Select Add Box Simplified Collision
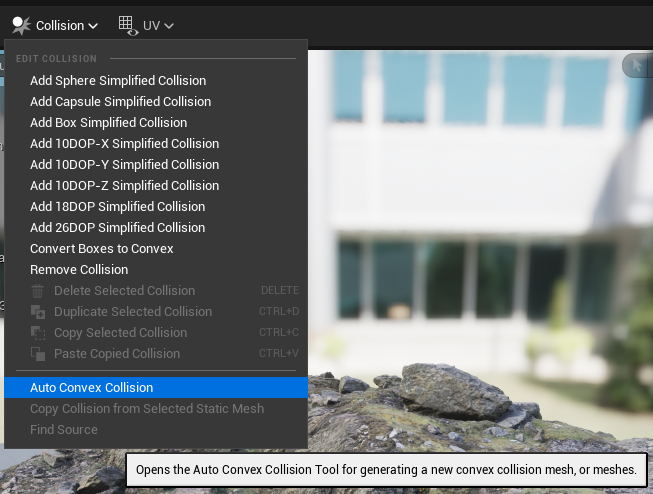The image size is (653, 494). tap(156, 122)
